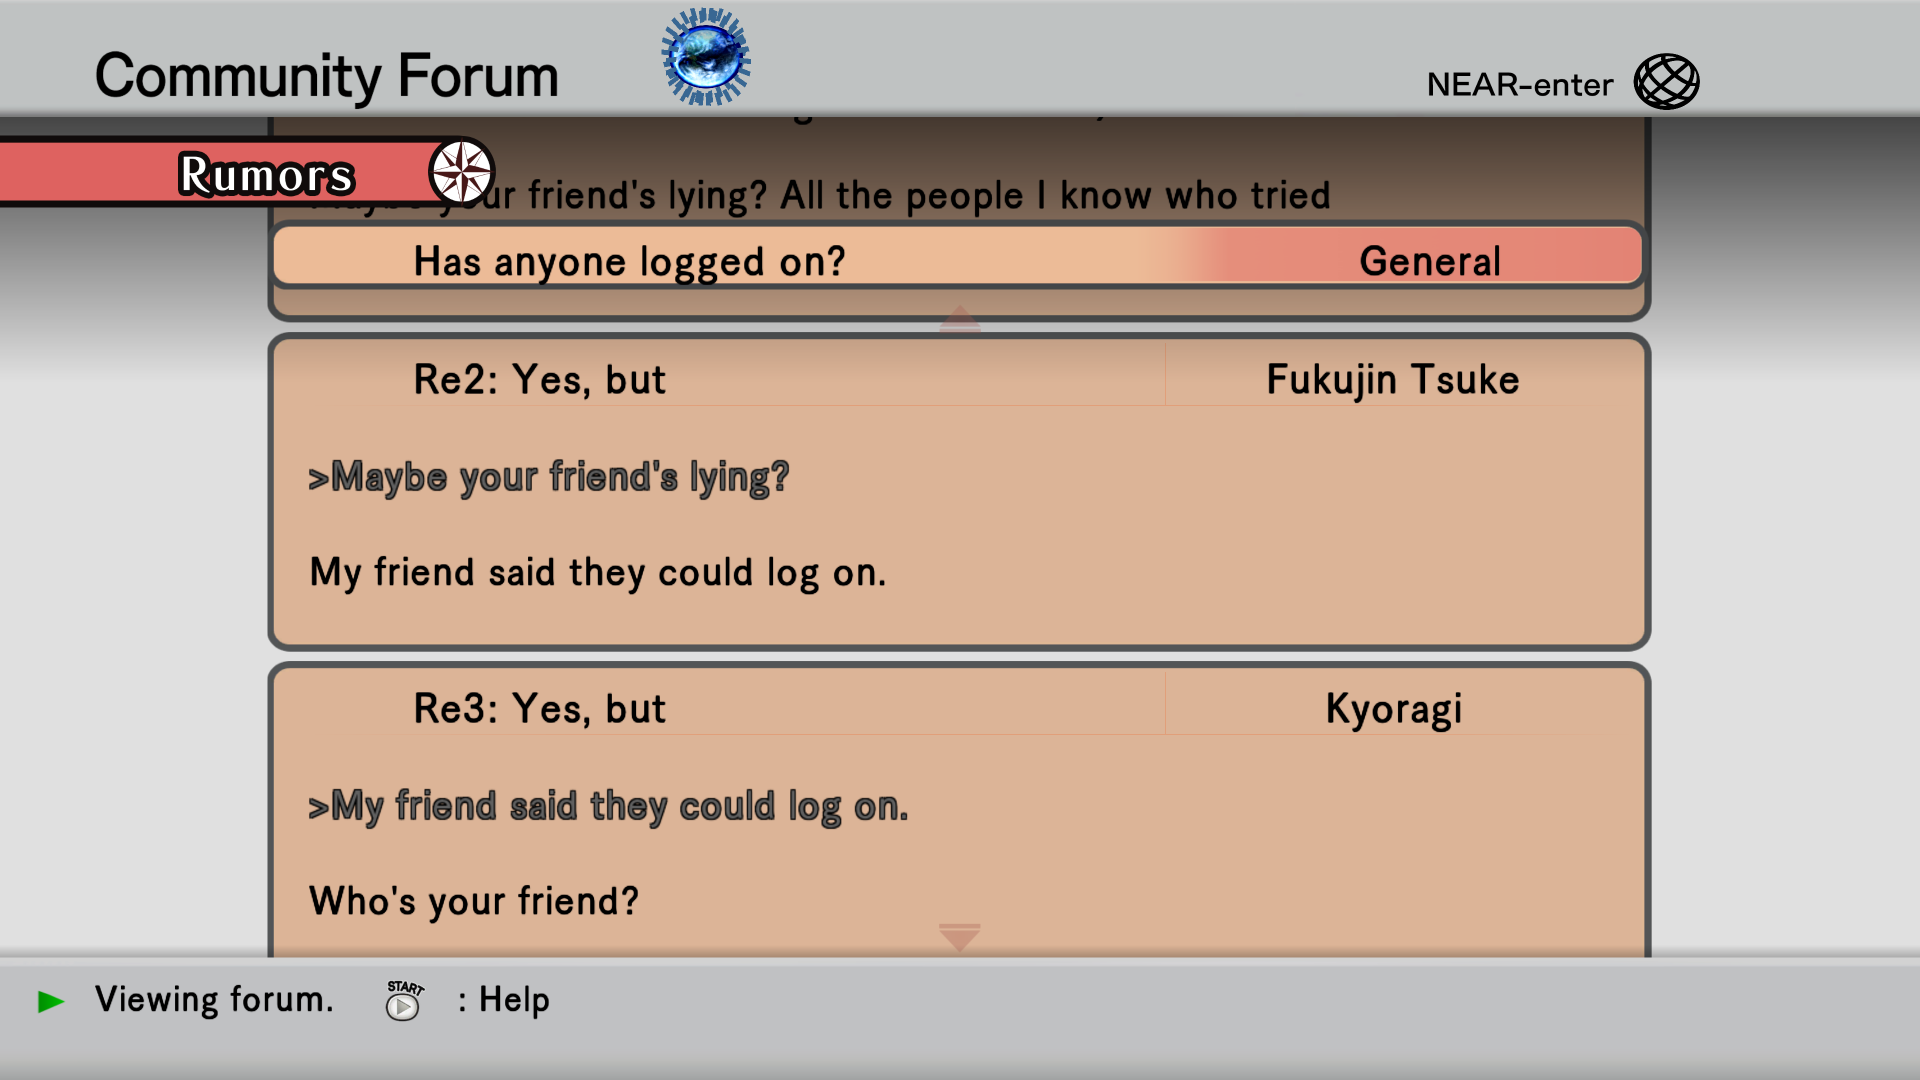Click poster name Kyoragi

[x=1393, y=709]
